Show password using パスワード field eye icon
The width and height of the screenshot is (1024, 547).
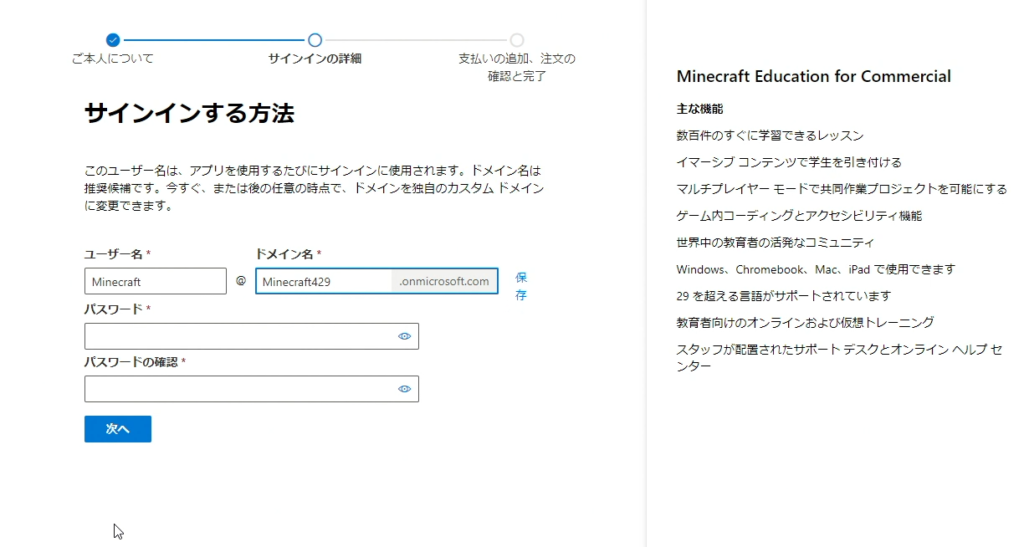(x=405, y=337)
